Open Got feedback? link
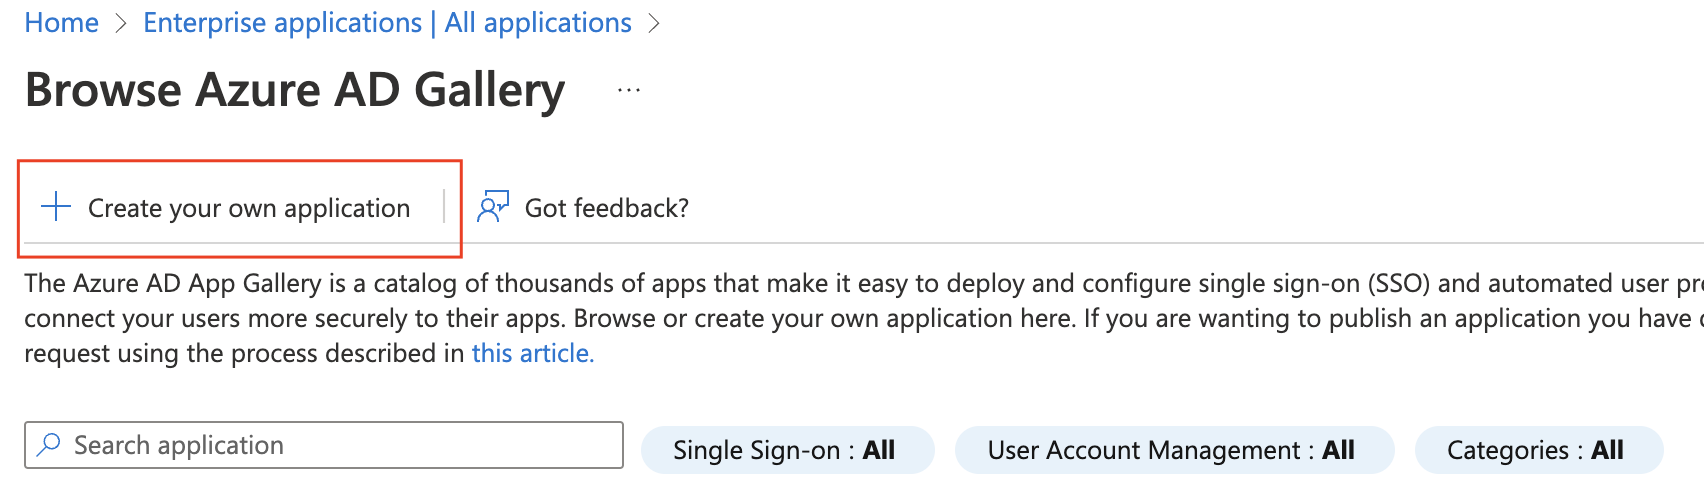The image size is (1704, 502). [583, 207]
